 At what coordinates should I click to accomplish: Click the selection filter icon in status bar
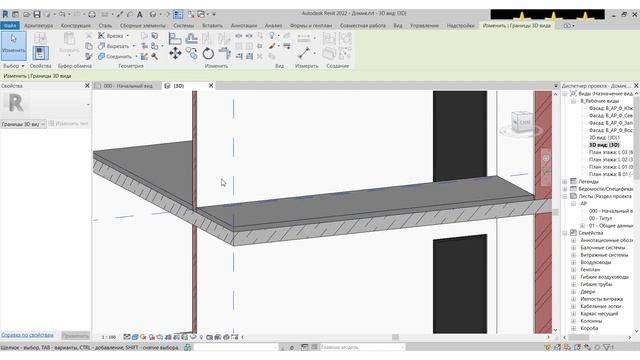point(607,347)
